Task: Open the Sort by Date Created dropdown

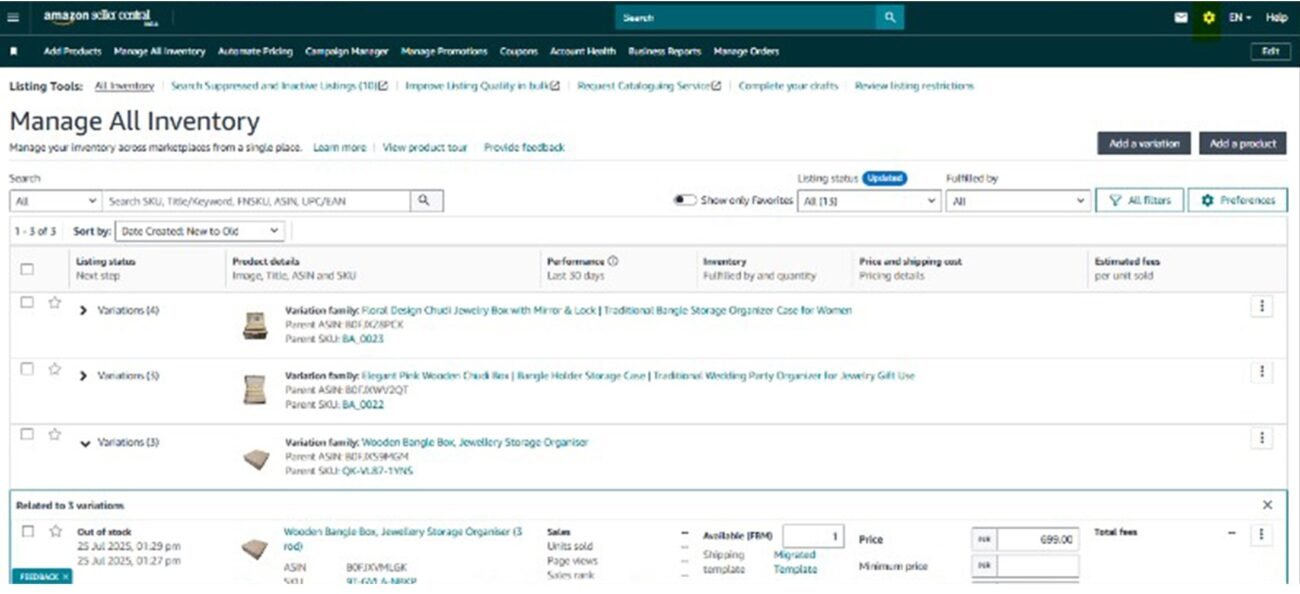Action: (x=200, y=231)
